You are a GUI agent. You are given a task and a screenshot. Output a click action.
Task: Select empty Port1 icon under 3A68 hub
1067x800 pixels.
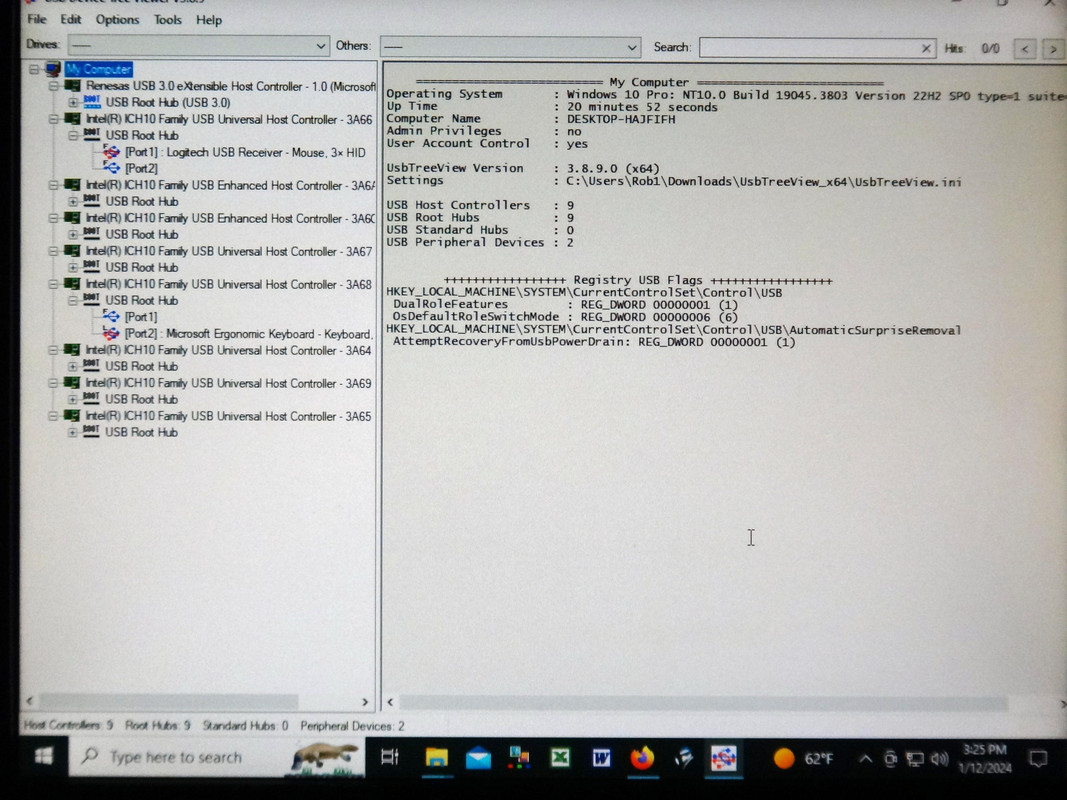point(111,316)
